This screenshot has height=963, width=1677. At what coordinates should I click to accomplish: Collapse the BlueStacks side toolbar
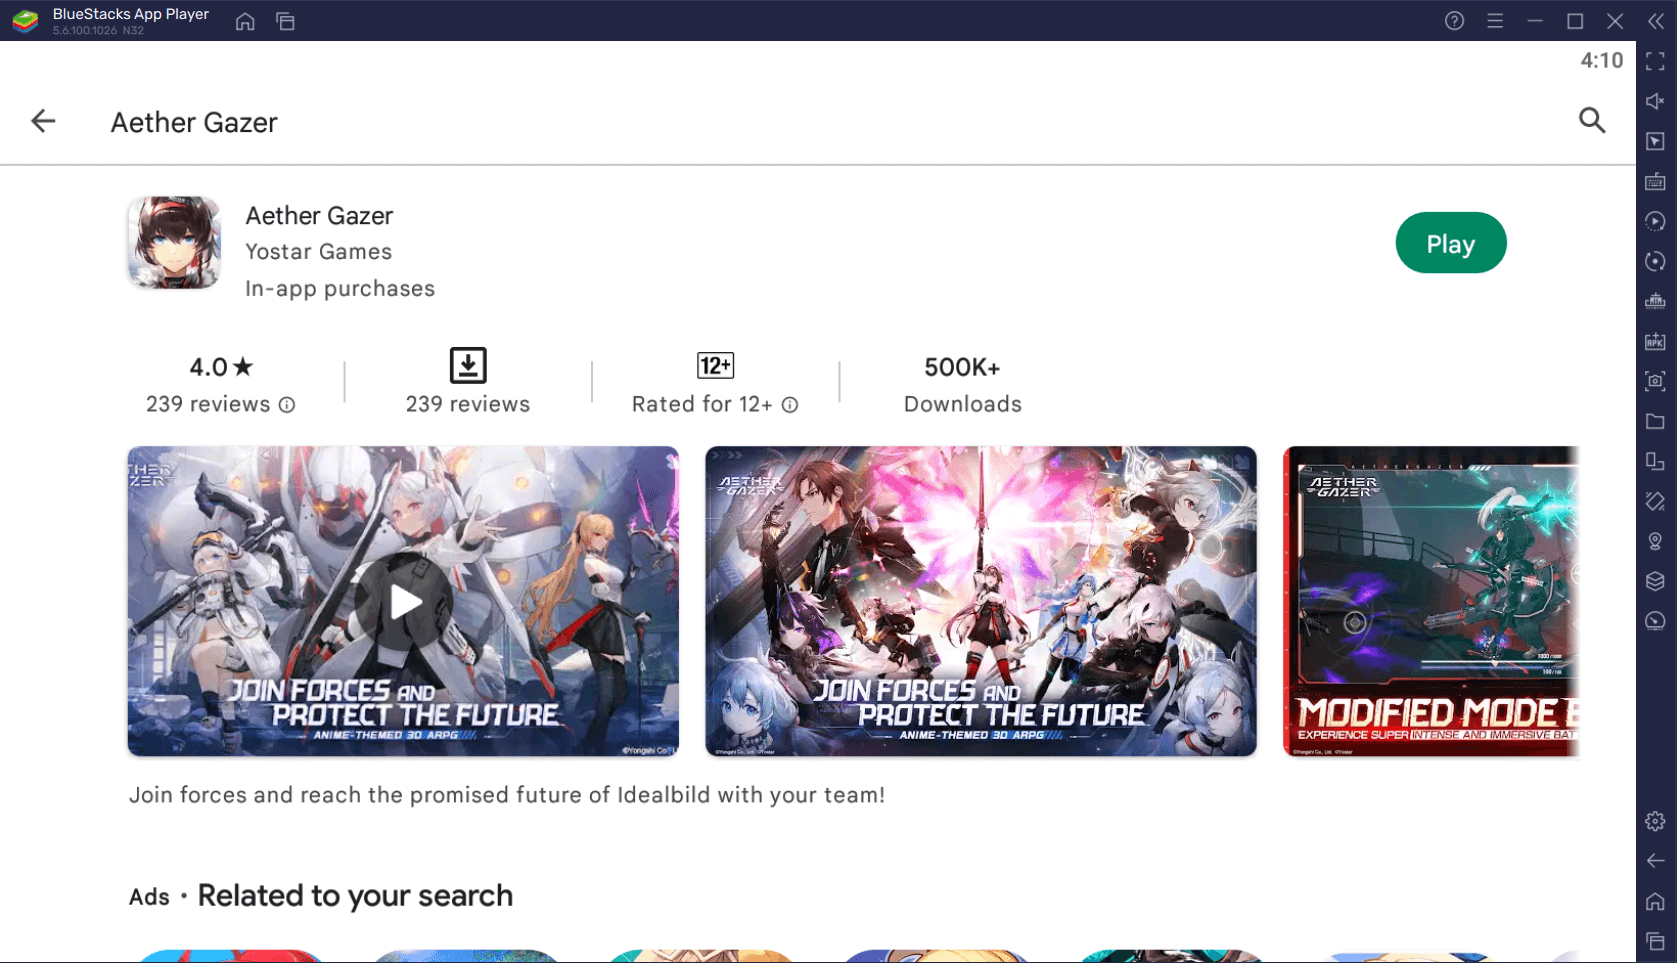1656,21
